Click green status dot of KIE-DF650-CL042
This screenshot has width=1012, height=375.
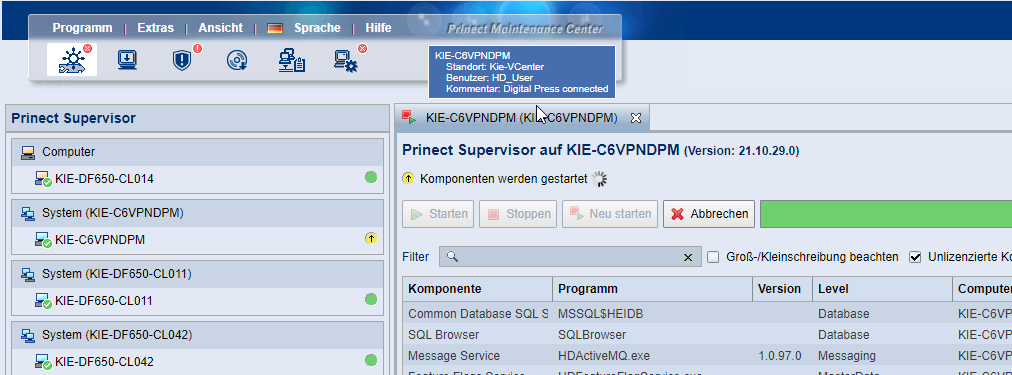click(370, 360)
